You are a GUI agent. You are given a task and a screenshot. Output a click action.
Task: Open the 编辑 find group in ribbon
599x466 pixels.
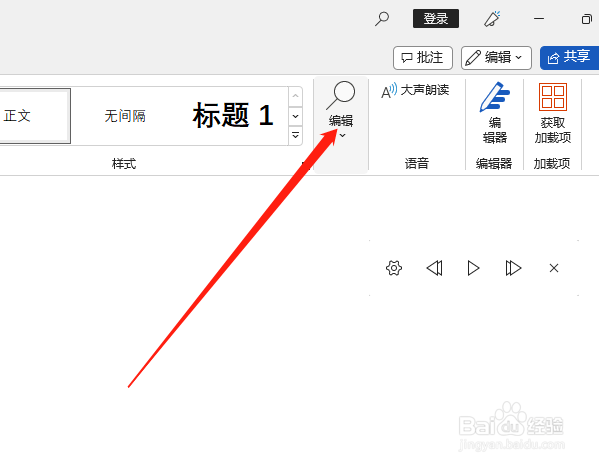341,125
